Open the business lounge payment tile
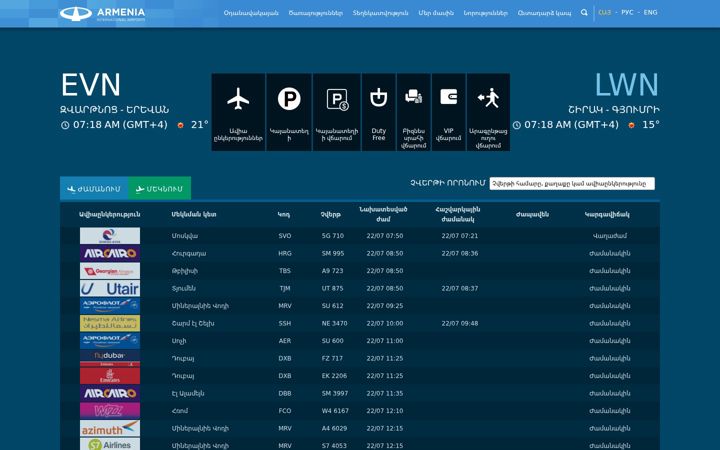Viewport: 720px width, 450px height. tap(413, 112)
